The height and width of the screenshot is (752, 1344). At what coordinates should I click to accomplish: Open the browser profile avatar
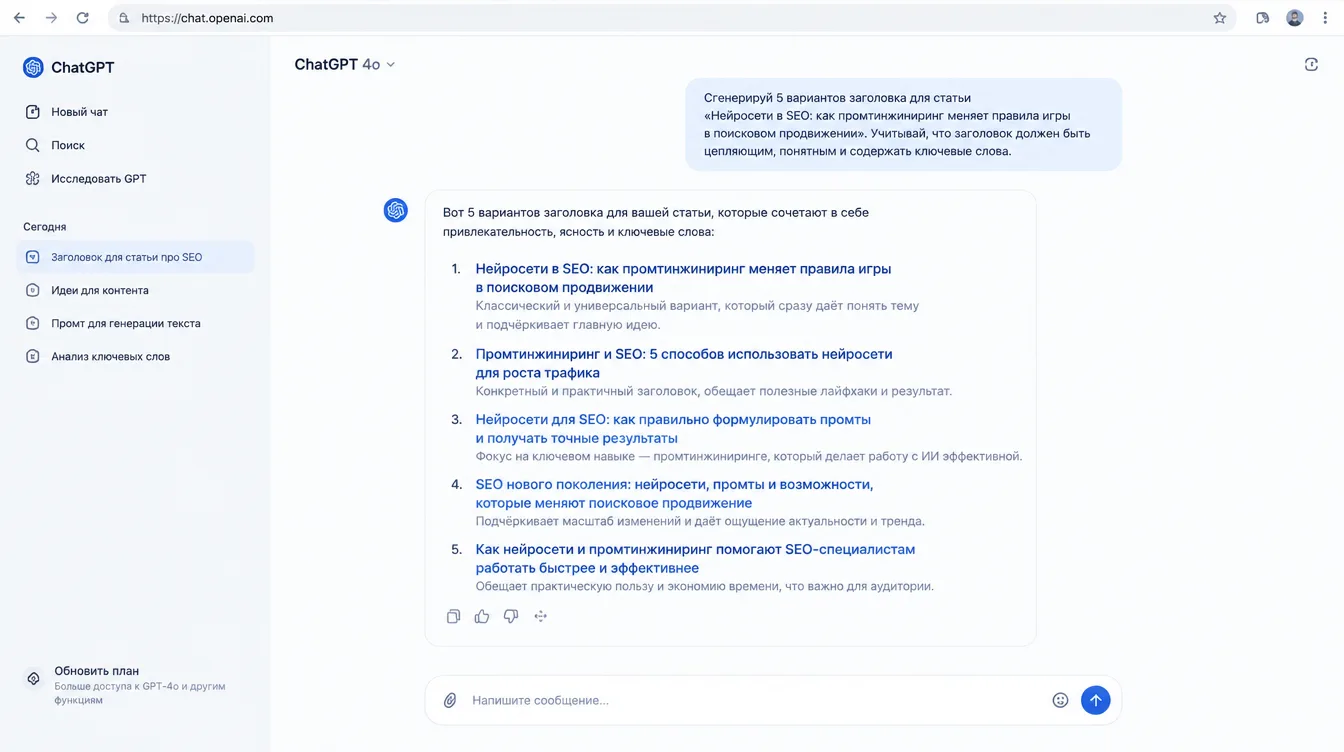point(1294,18)
